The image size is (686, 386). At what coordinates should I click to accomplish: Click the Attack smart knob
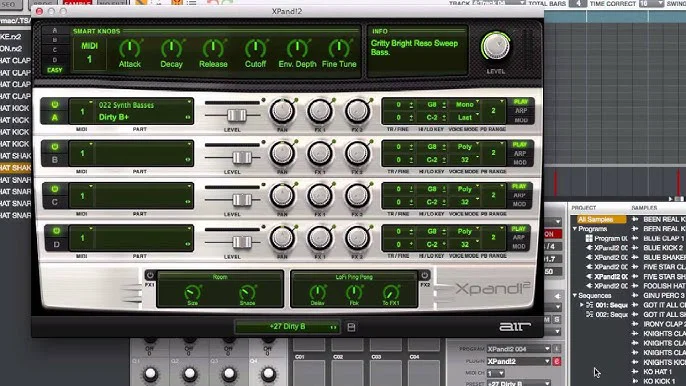coord(130,49)
